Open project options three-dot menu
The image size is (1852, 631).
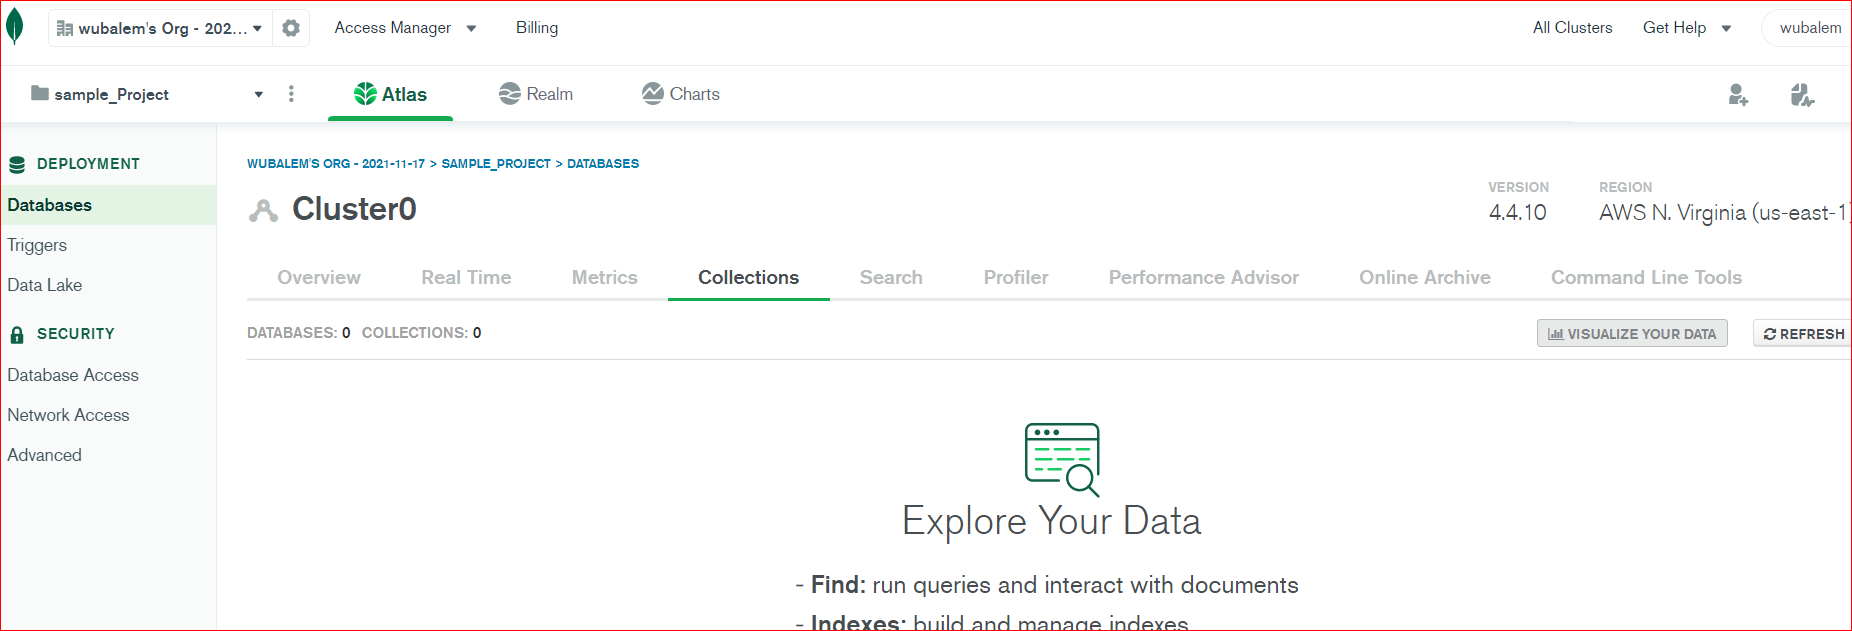291,94
